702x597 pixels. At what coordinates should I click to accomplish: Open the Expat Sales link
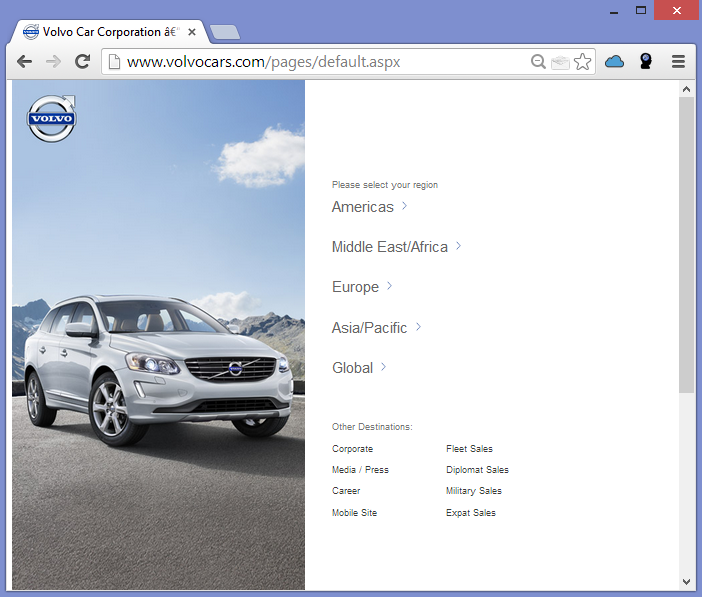(x=471, y=513)
